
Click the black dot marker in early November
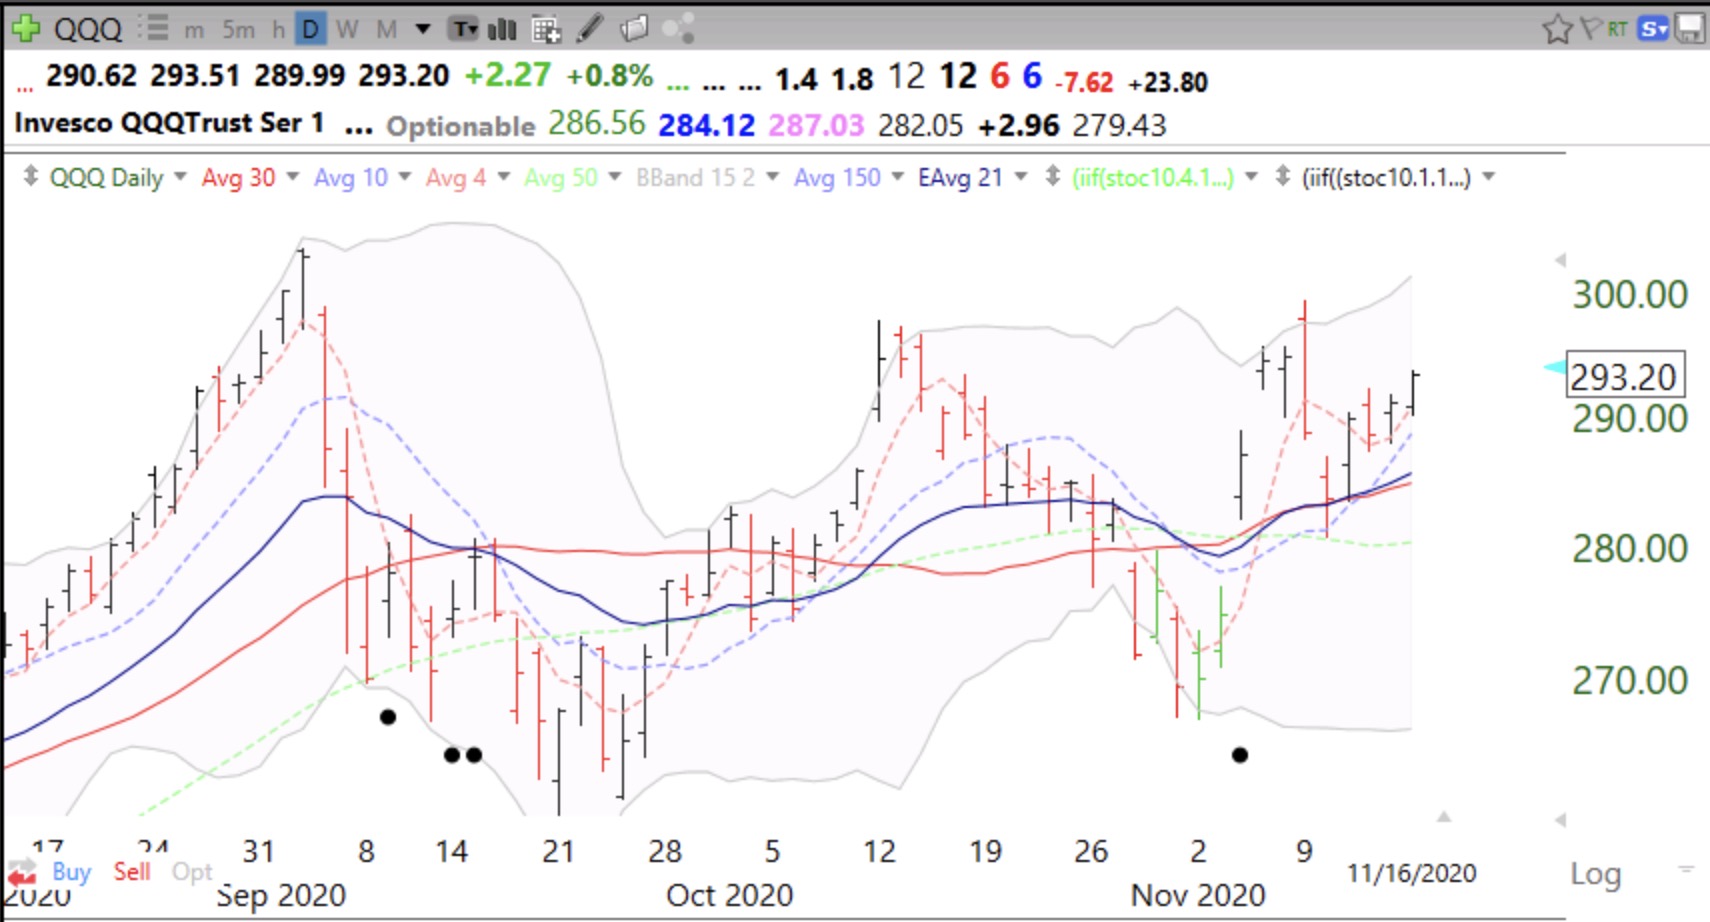[x=1240, y=755]
